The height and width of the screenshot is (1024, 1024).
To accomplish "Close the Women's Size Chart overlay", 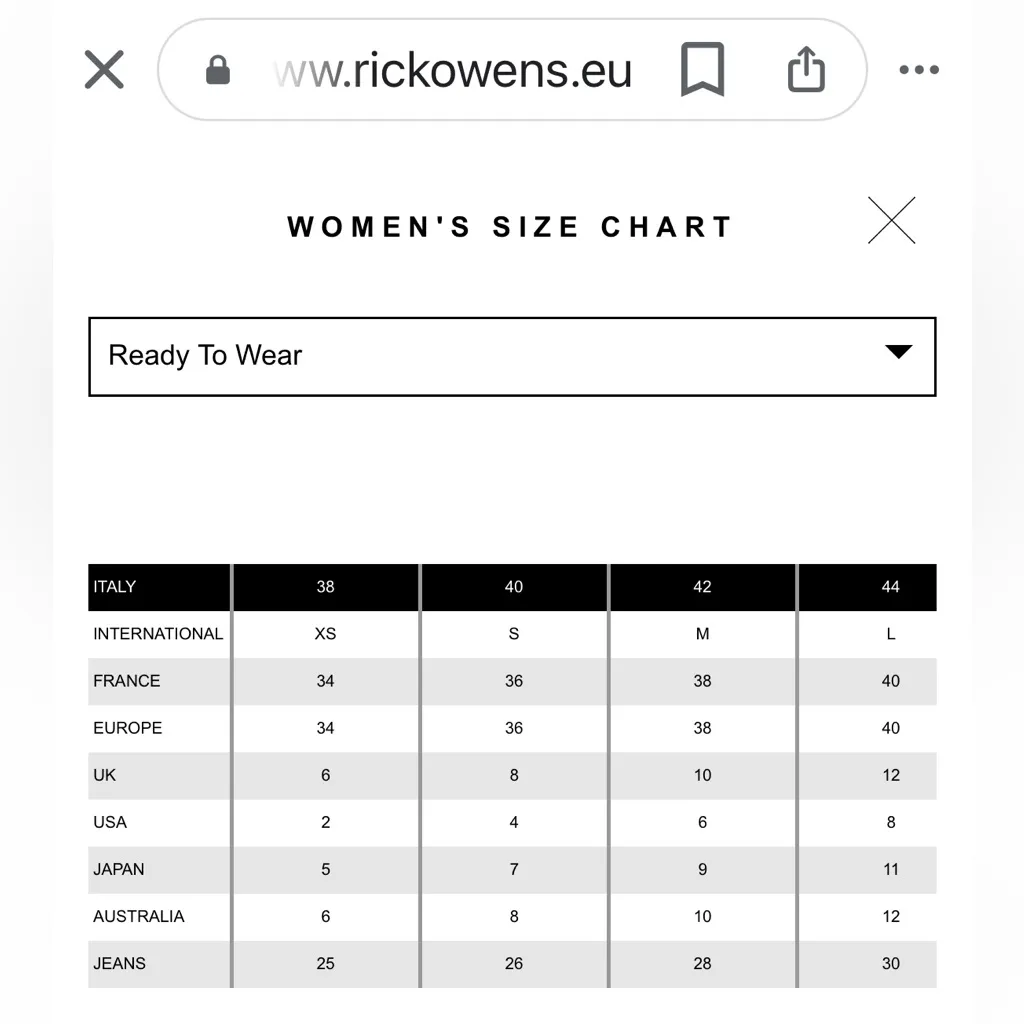I will [x=892, y=220].
